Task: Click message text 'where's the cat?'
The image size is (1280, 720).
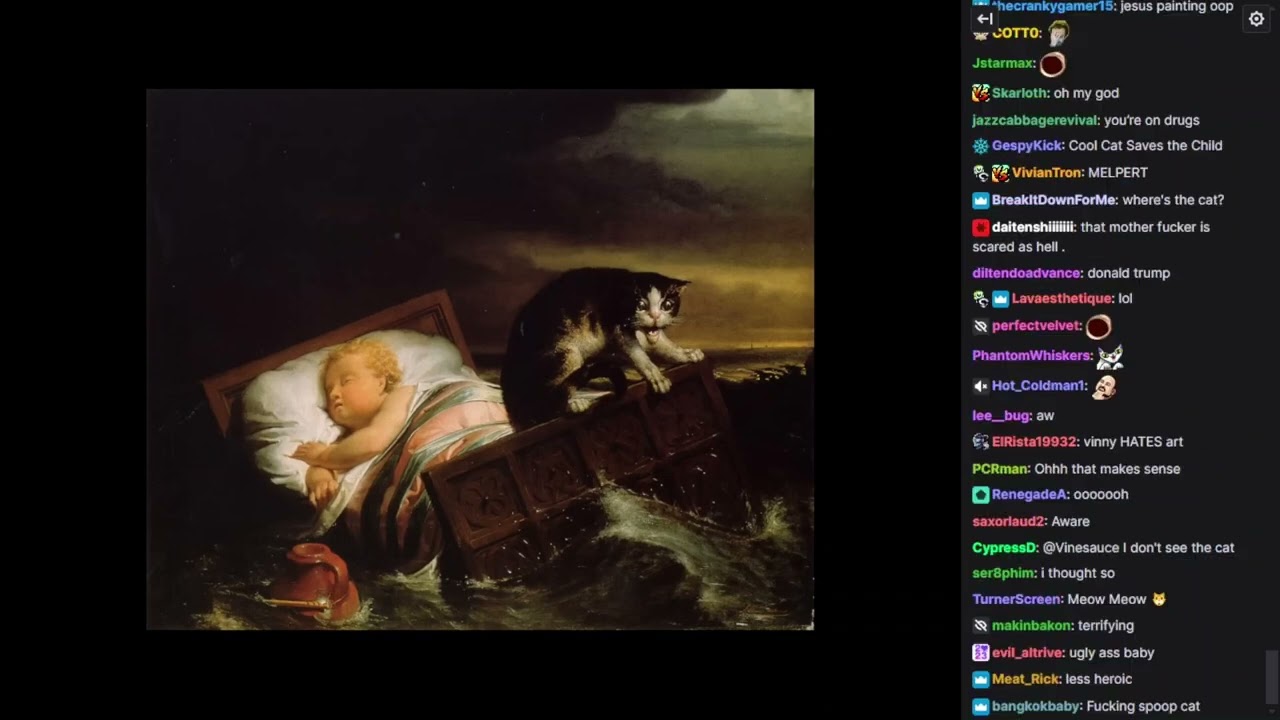Action: click(x=1173, y=200)
